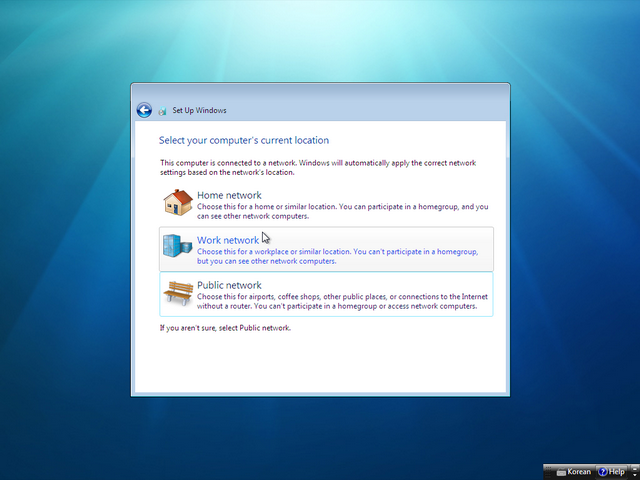Open the Help button in language bar
Image resolution: width=640 pixels, height=480 pixels.
point(611,472)
